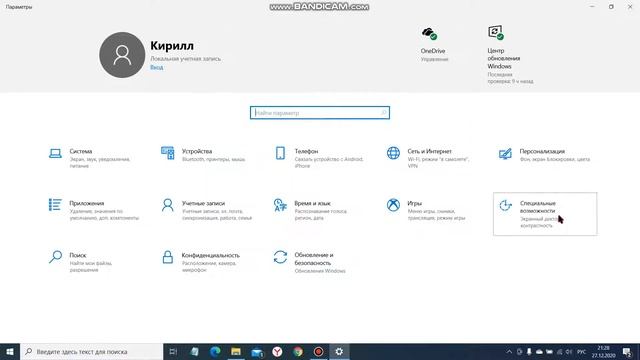The width and height of the screenshot is (640, 360).
Task: Click the Settings gear taskbar icon
Action: tap(339, 351)
